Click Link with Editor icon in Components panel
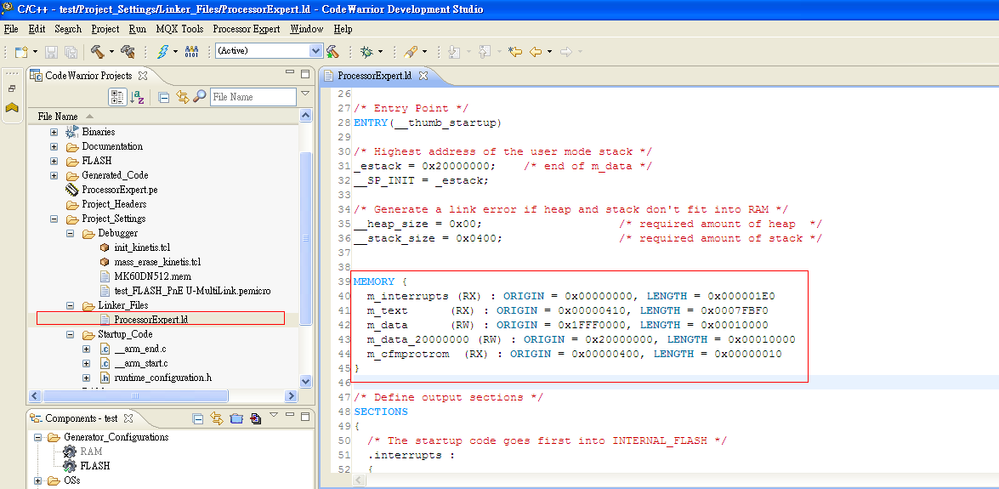This screenshot has height=489, width=999. click(217, 418)
